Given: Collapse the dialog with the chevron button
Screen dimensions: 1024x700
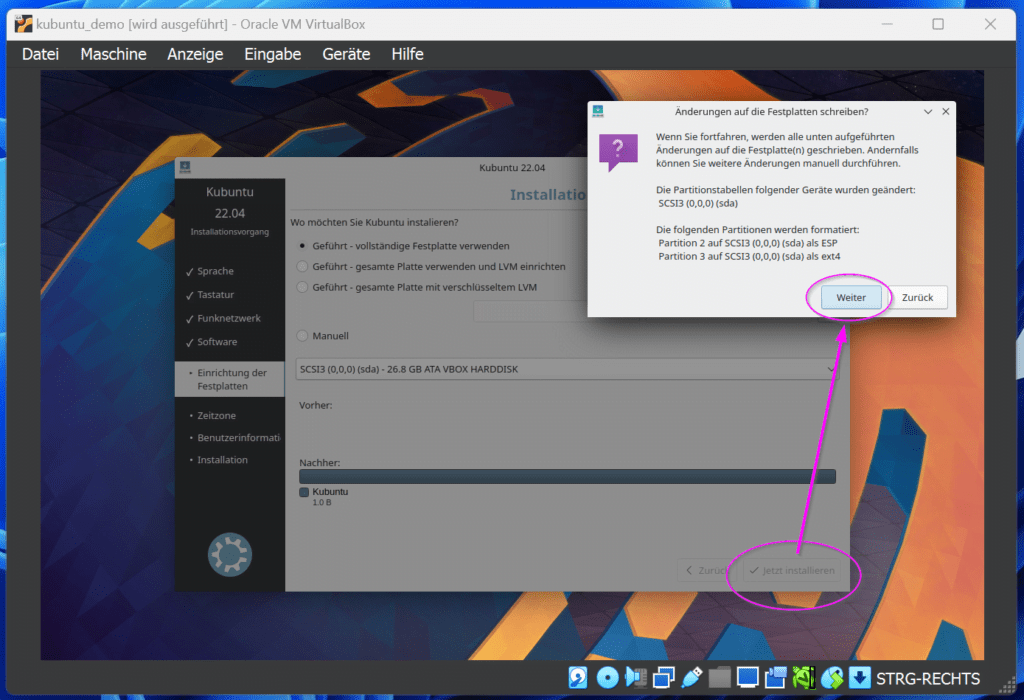Looking at the screenshot, I should point(928,112).
